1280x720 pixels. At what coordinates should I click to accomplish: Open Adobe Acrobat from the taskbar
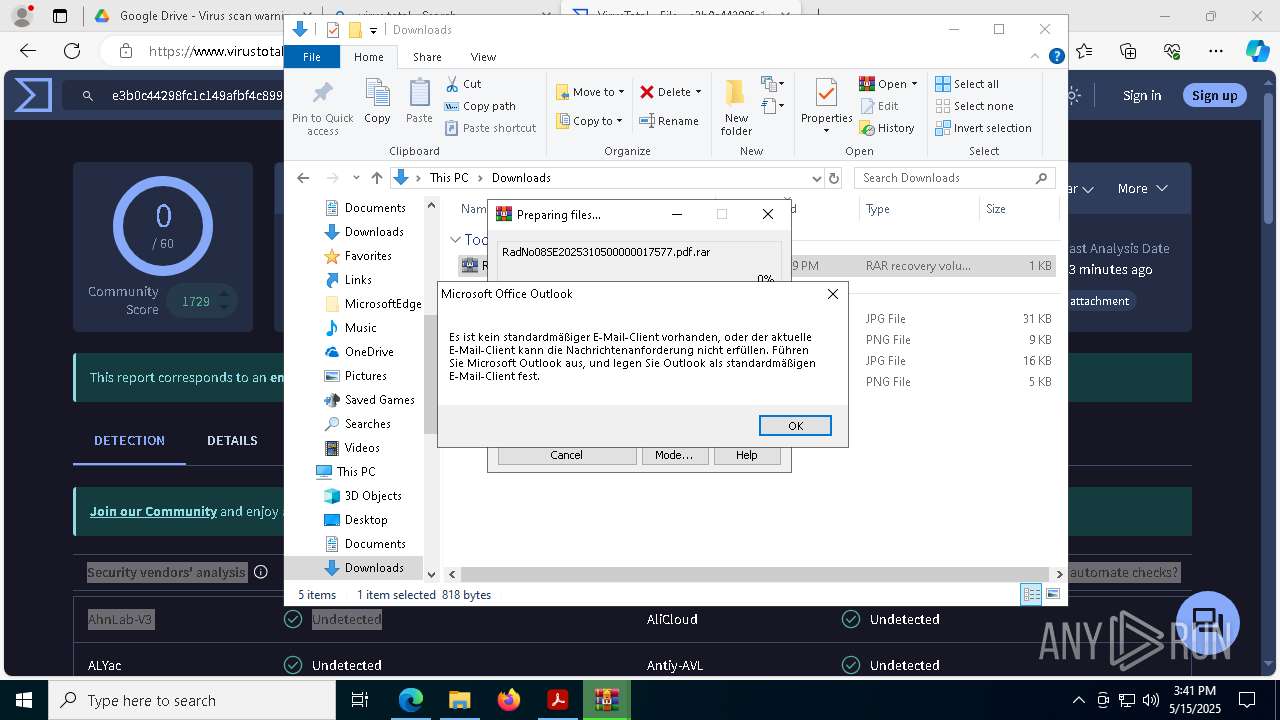557,700
